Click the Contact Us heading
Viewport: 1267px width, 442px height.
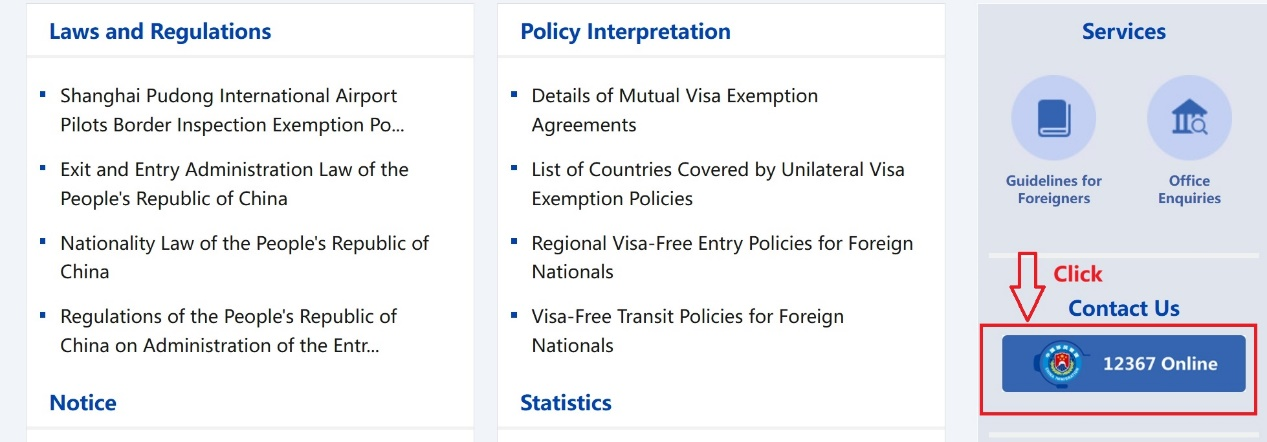click(1124, 308)
